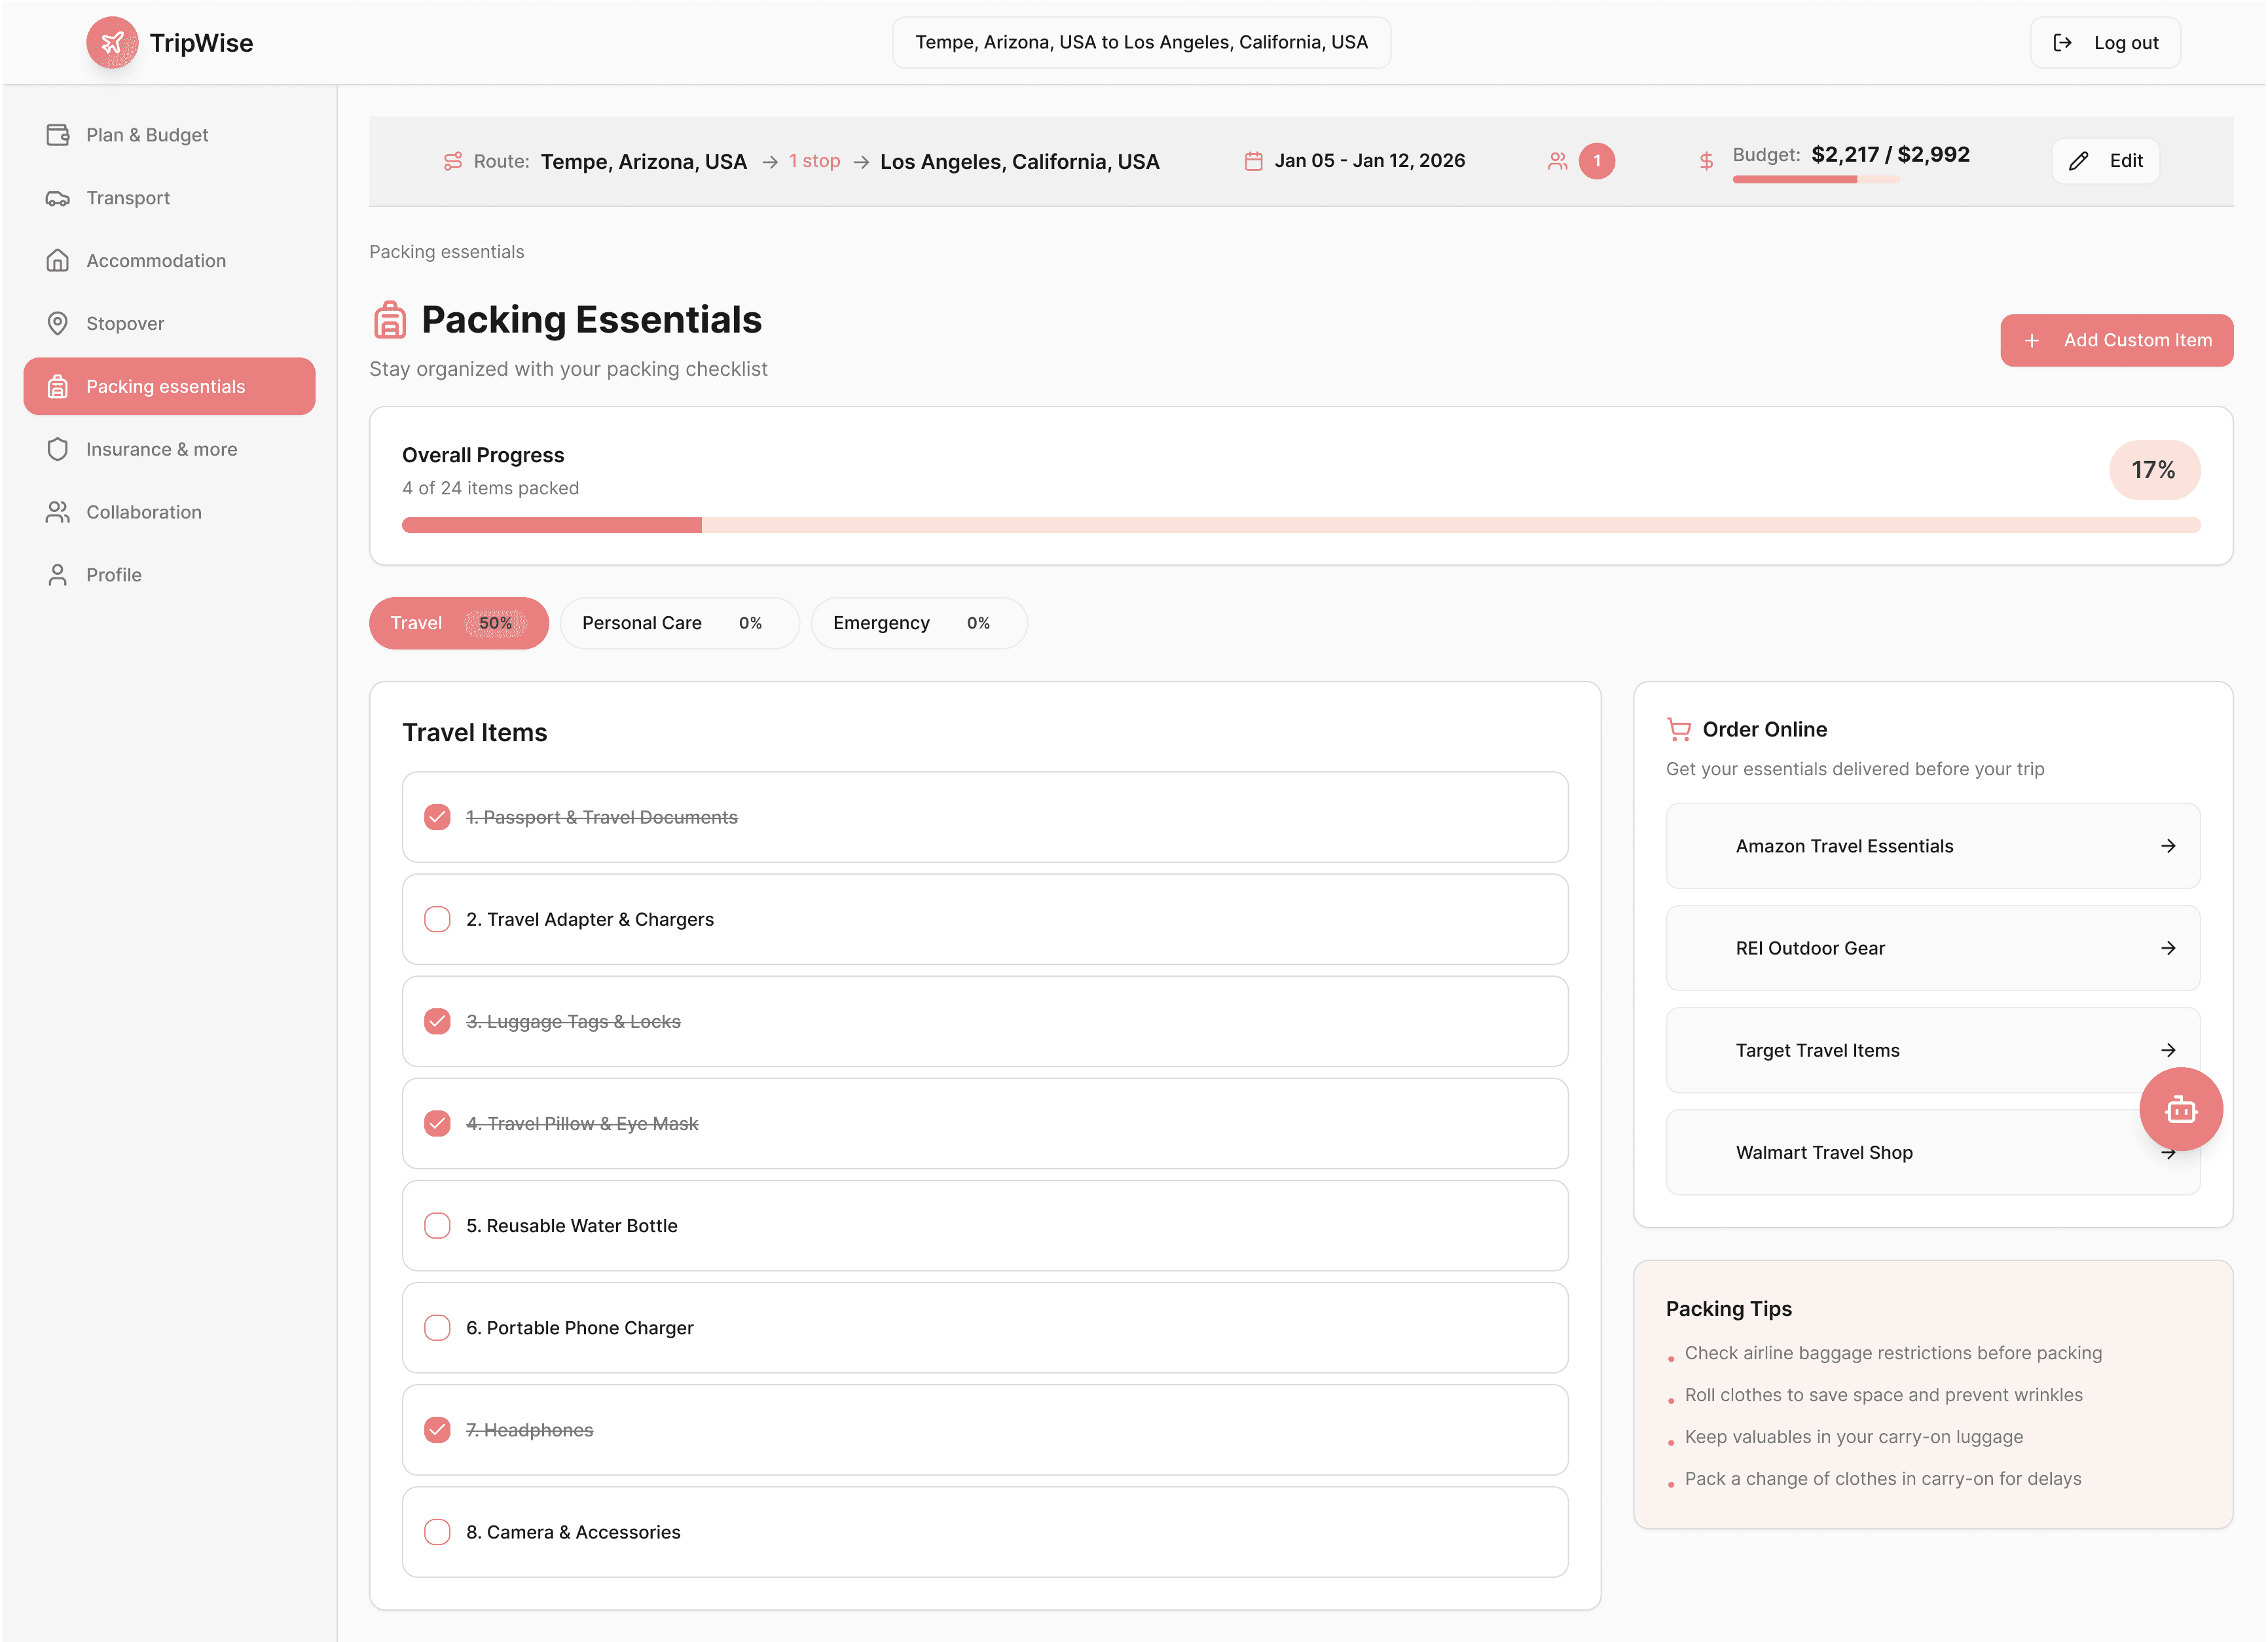The height and width of the screenshot is (1642, 2268).
Task: Open the Amazon Travel Essentials arrow
Action: [2167, 846]
